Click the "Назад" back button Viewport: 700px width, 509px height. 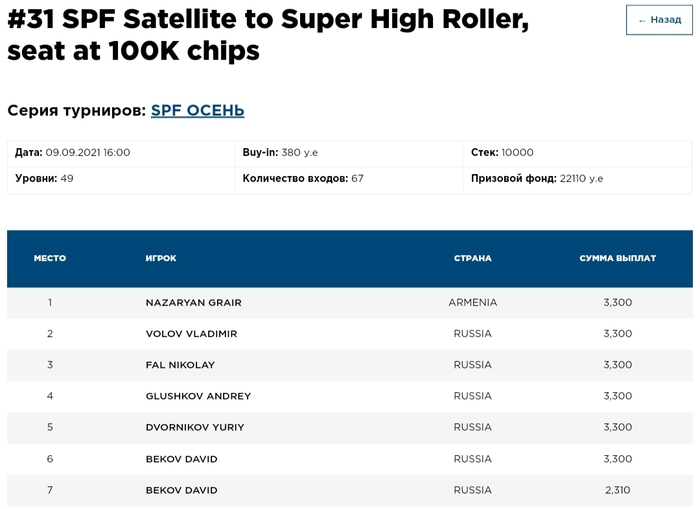659,20
